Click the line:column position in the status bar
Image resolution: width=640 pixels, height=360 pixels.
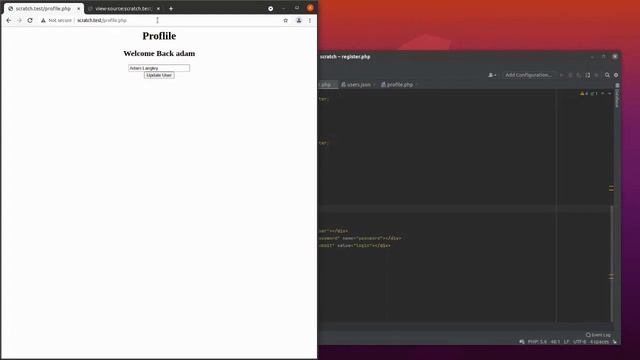click(555, 342)
